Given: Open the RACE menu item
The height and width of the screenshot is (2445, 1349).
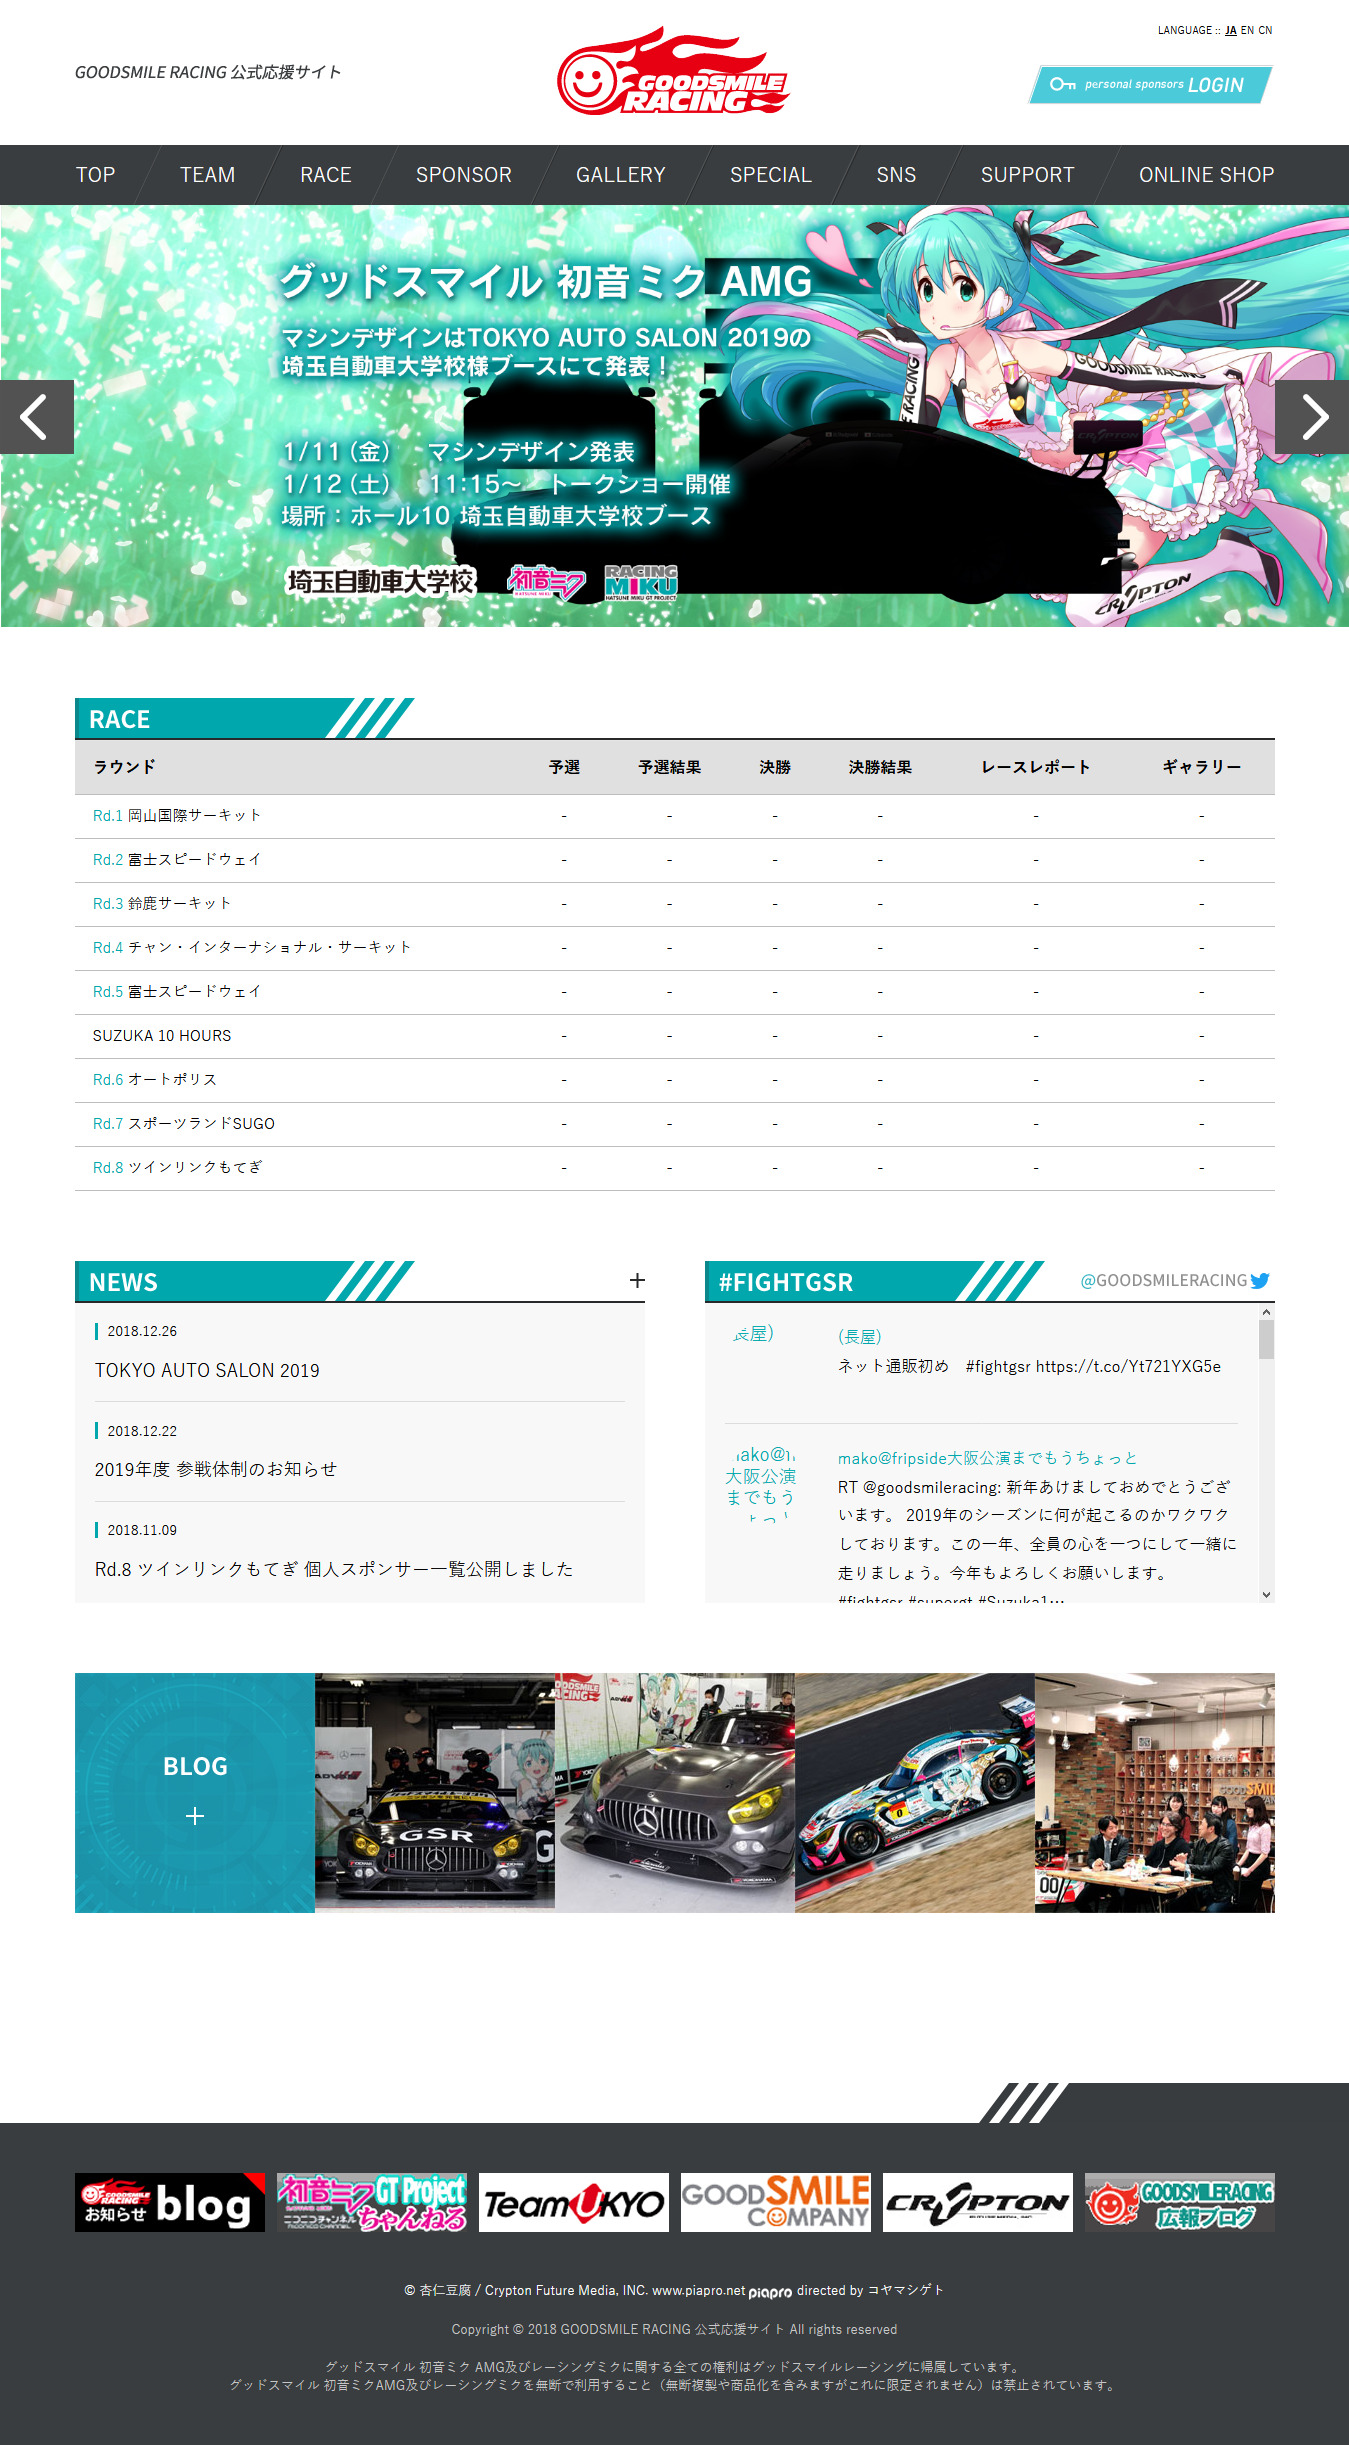Looking at the screenshot, I should tap(326, 175).
